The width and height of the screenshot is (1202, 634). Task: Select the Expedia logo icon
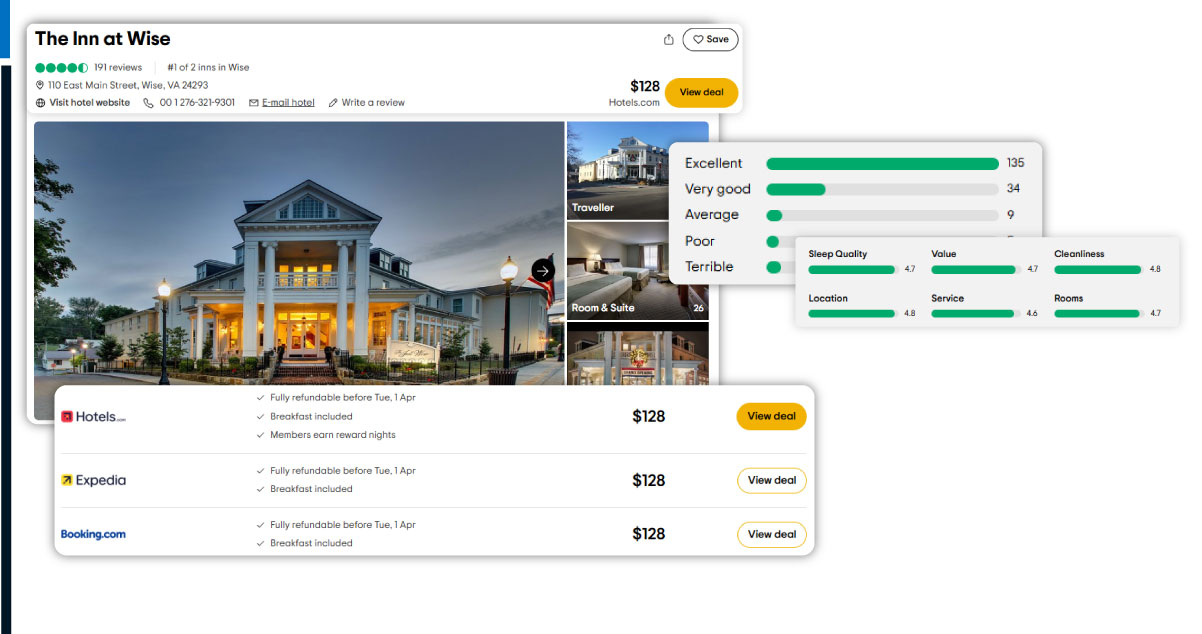coord(93,480)
